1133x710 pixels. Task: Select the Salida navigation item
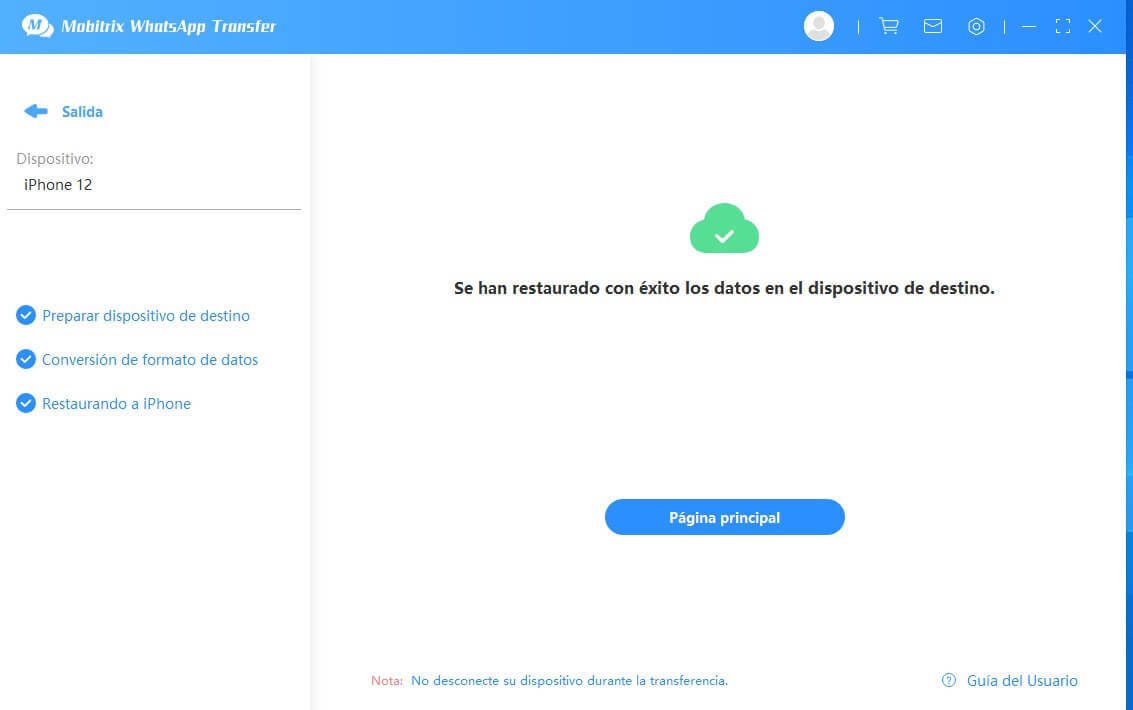tap(81, 111)
